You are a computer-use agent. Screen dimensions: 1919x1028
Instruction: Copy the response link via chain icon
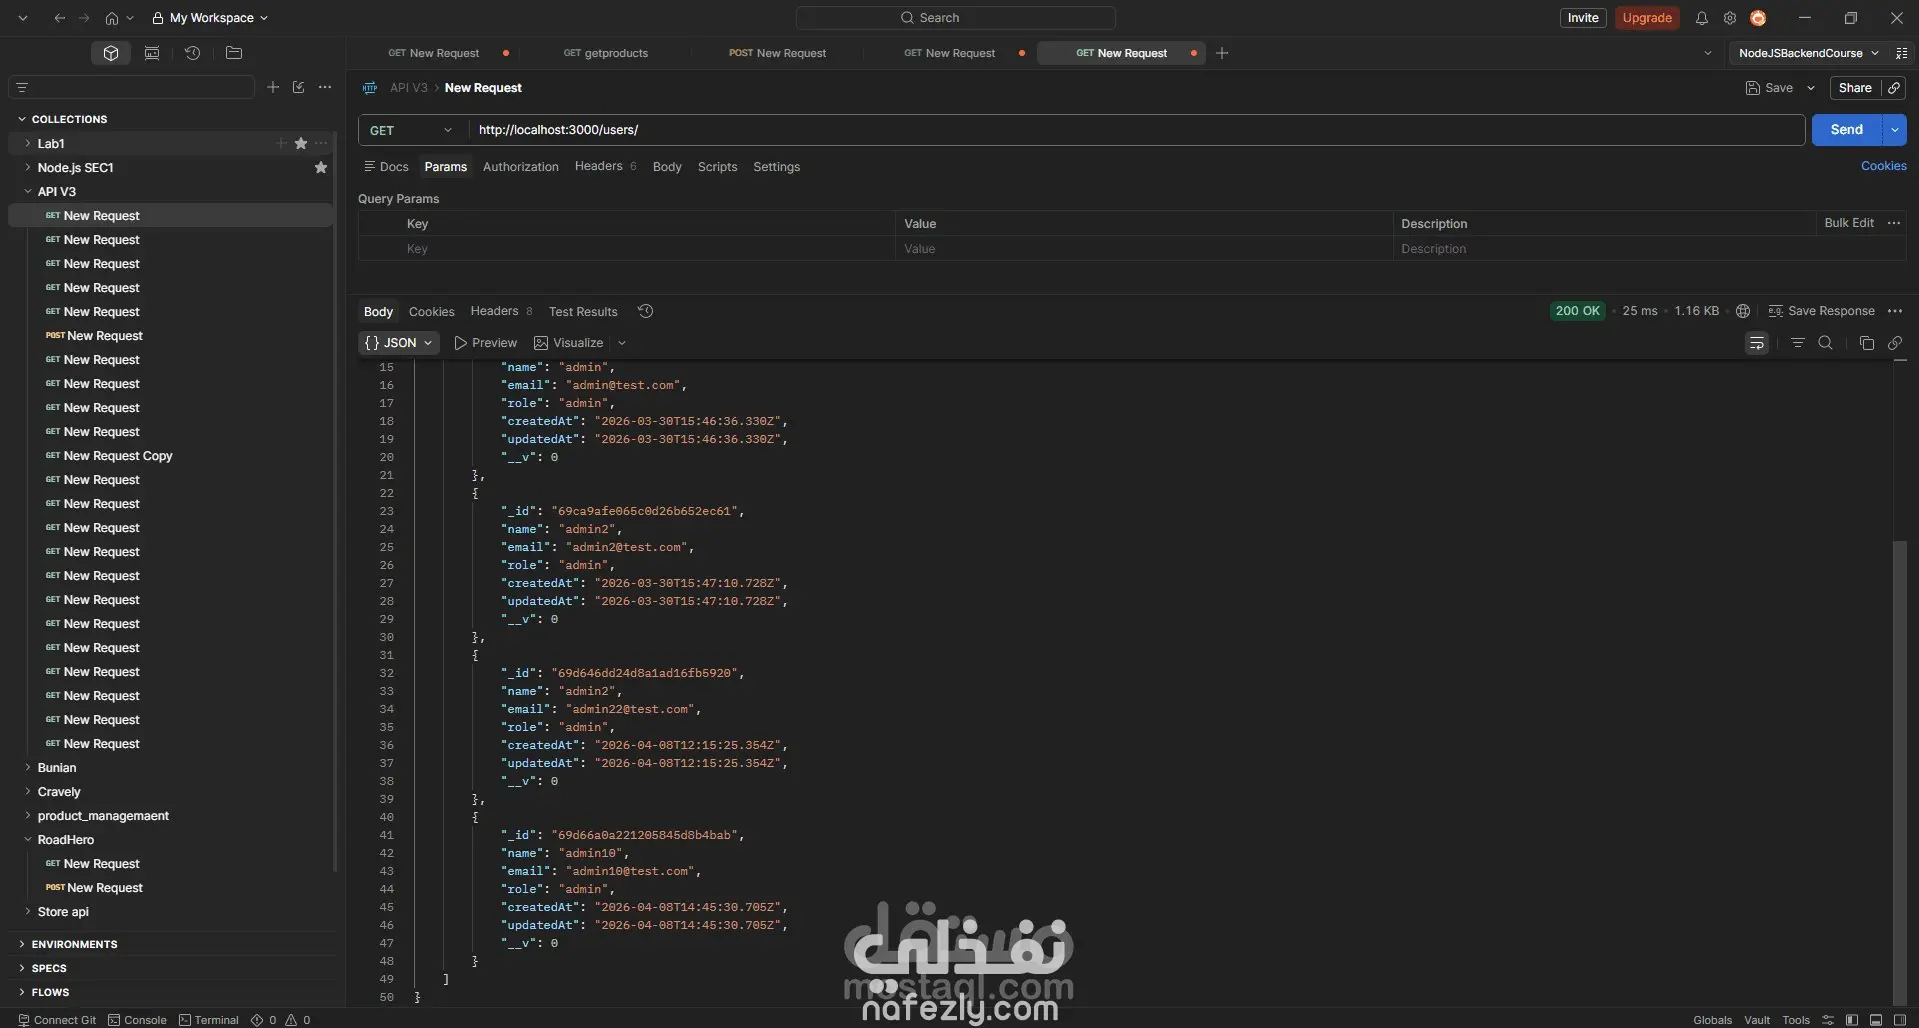[1895, 343]
